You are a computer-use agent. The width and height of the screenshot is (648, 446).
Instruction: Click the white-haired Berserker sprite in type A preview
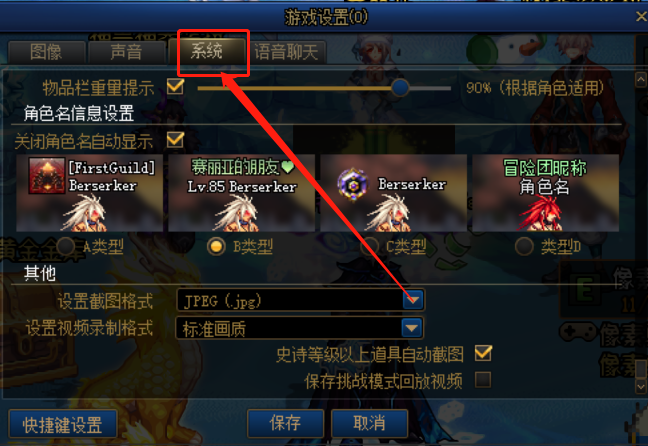(x=85, y=214)
